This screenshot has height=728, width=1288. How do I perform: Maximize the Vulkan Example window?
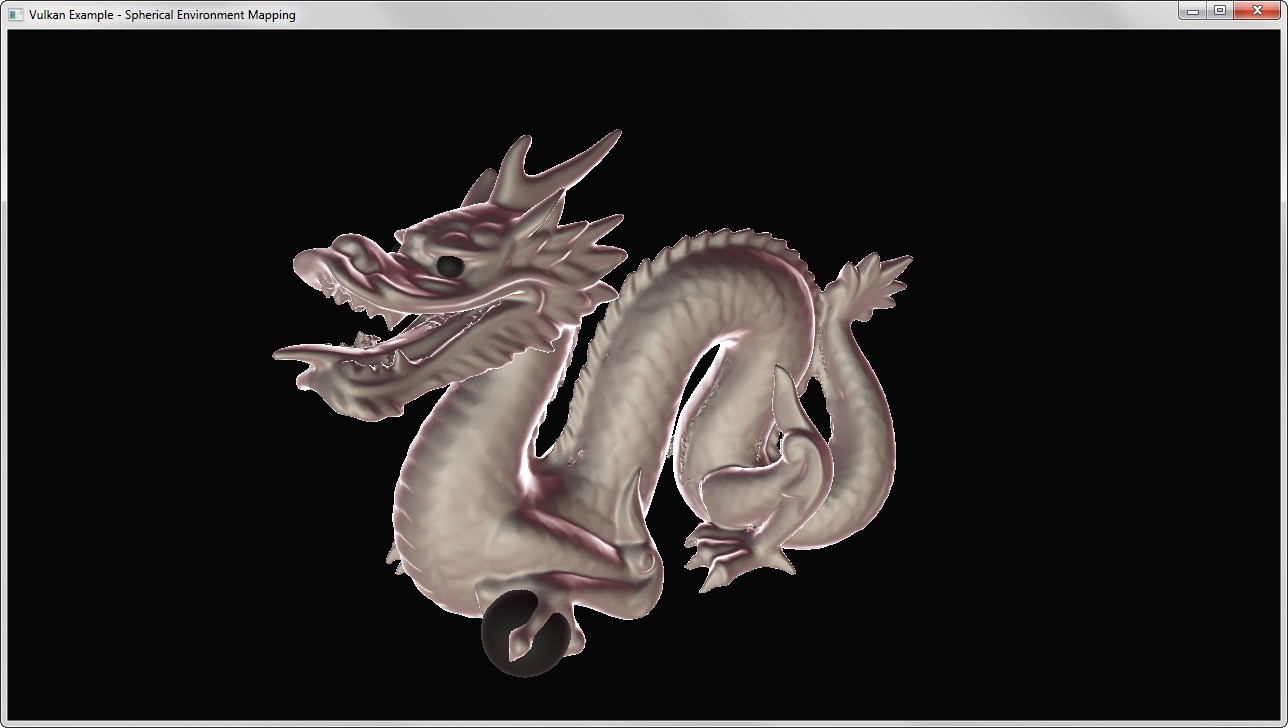(x=1220, y=11)
